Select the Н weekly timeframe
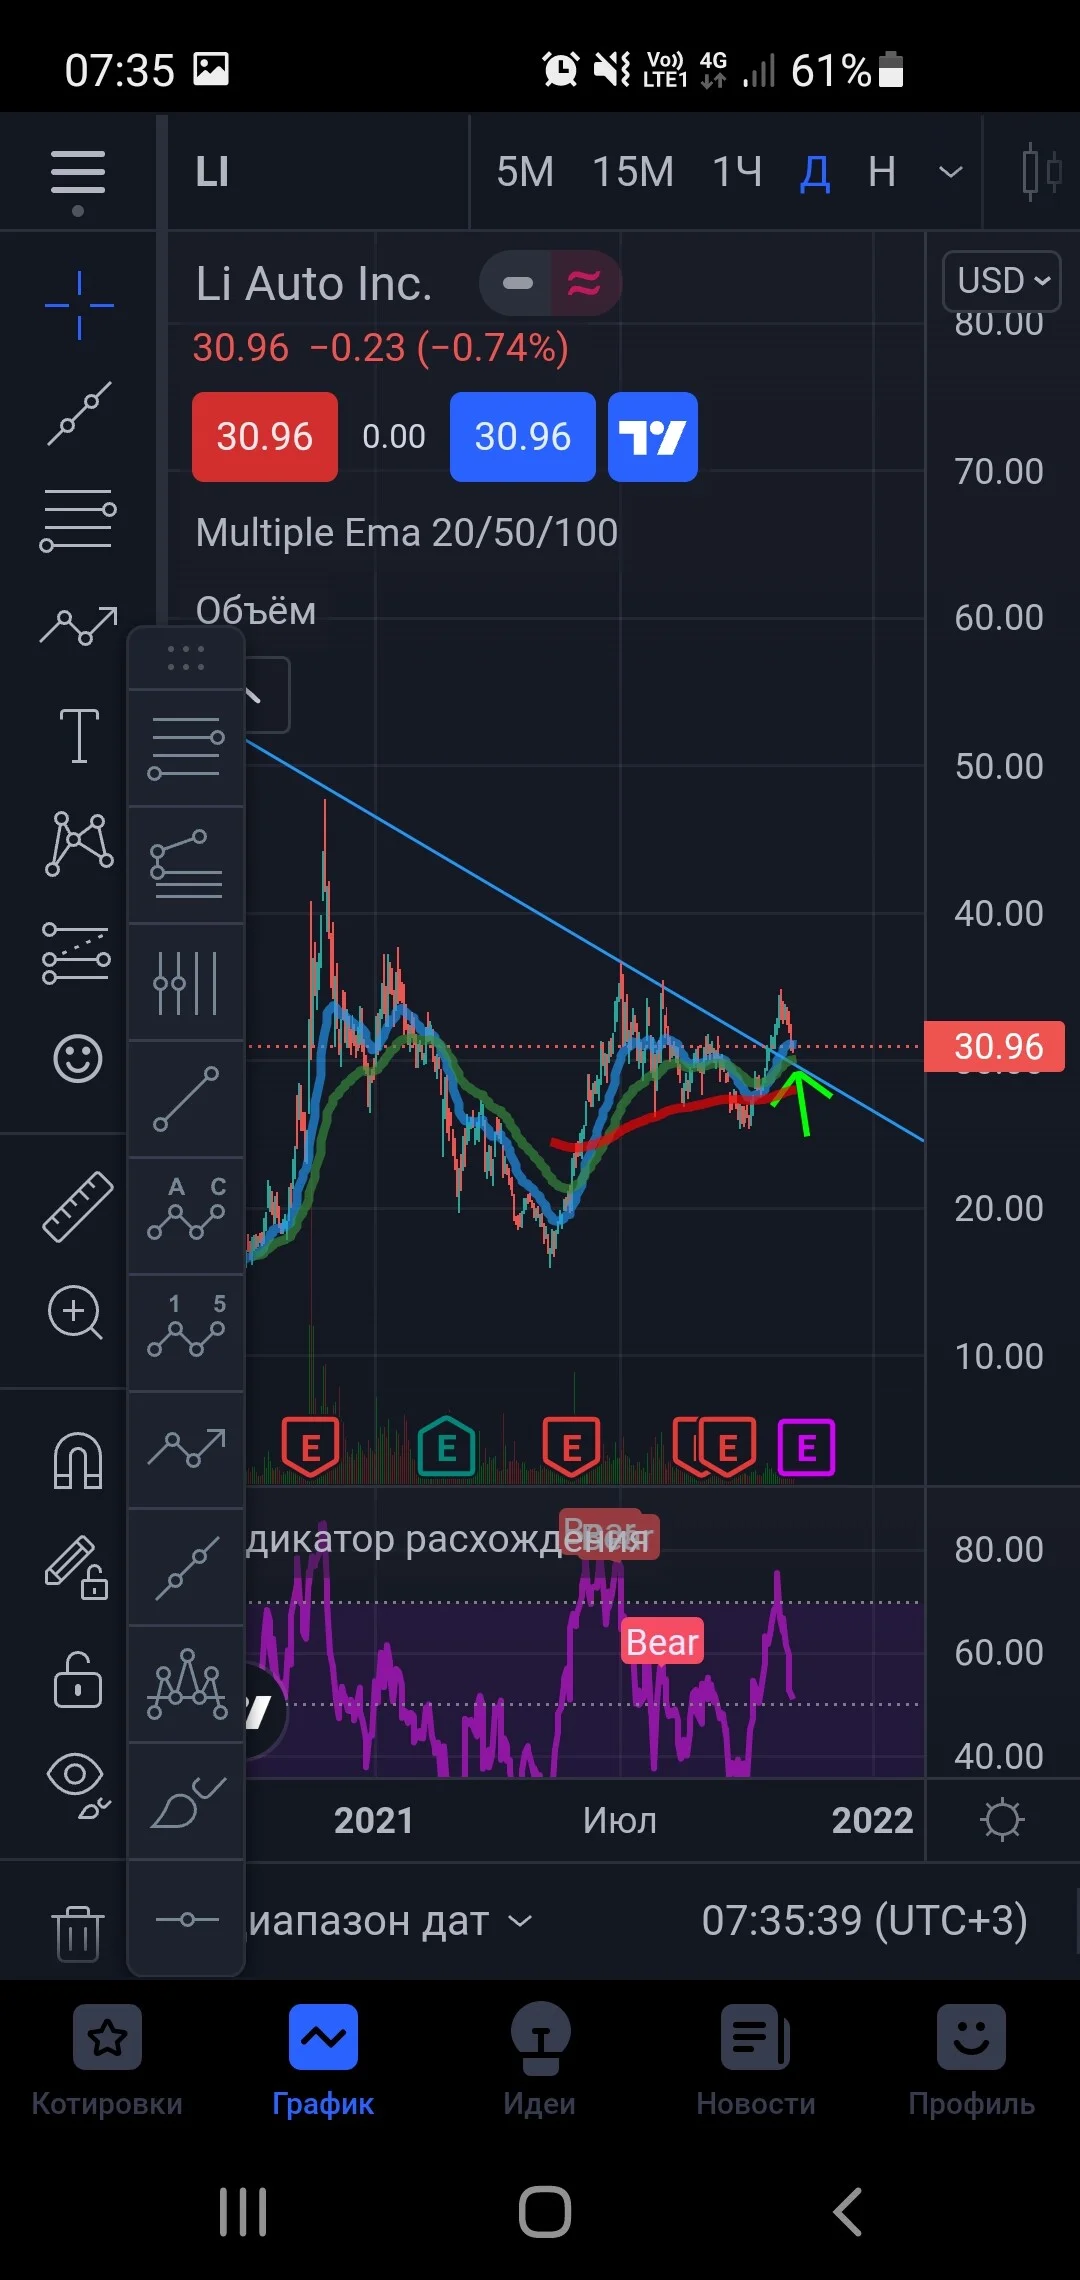The image size is (1080, 2280). coord(881,172)
